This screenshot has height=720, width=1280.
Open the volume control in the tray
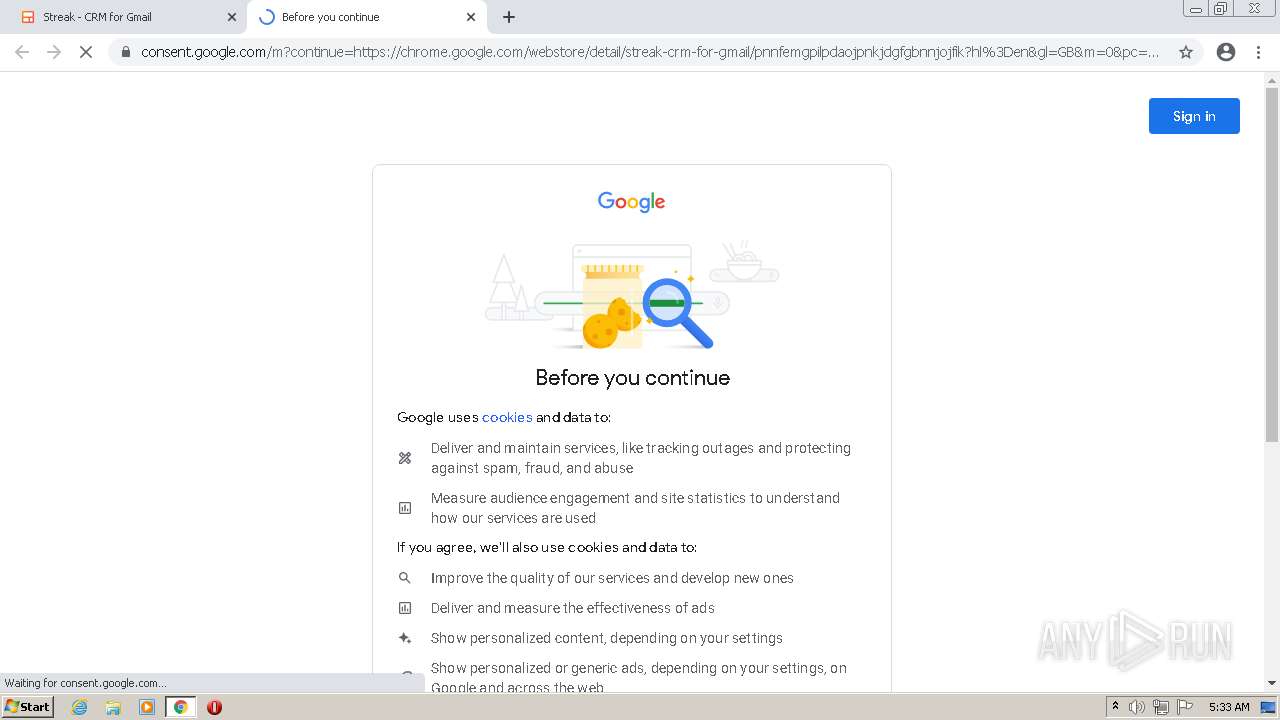1137,707
